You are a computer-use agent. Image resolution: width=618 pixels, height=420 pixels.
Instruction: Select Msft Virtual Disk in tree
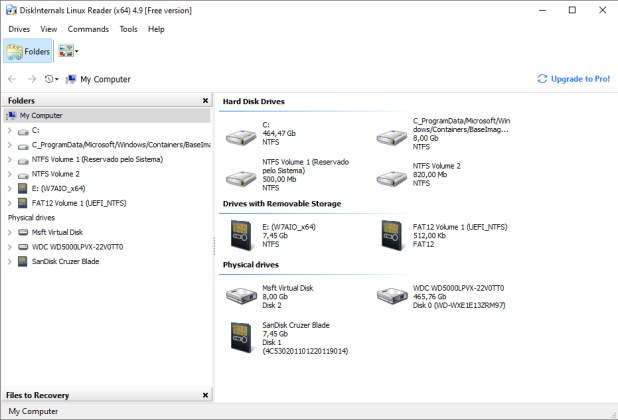(x=57, y=232)
